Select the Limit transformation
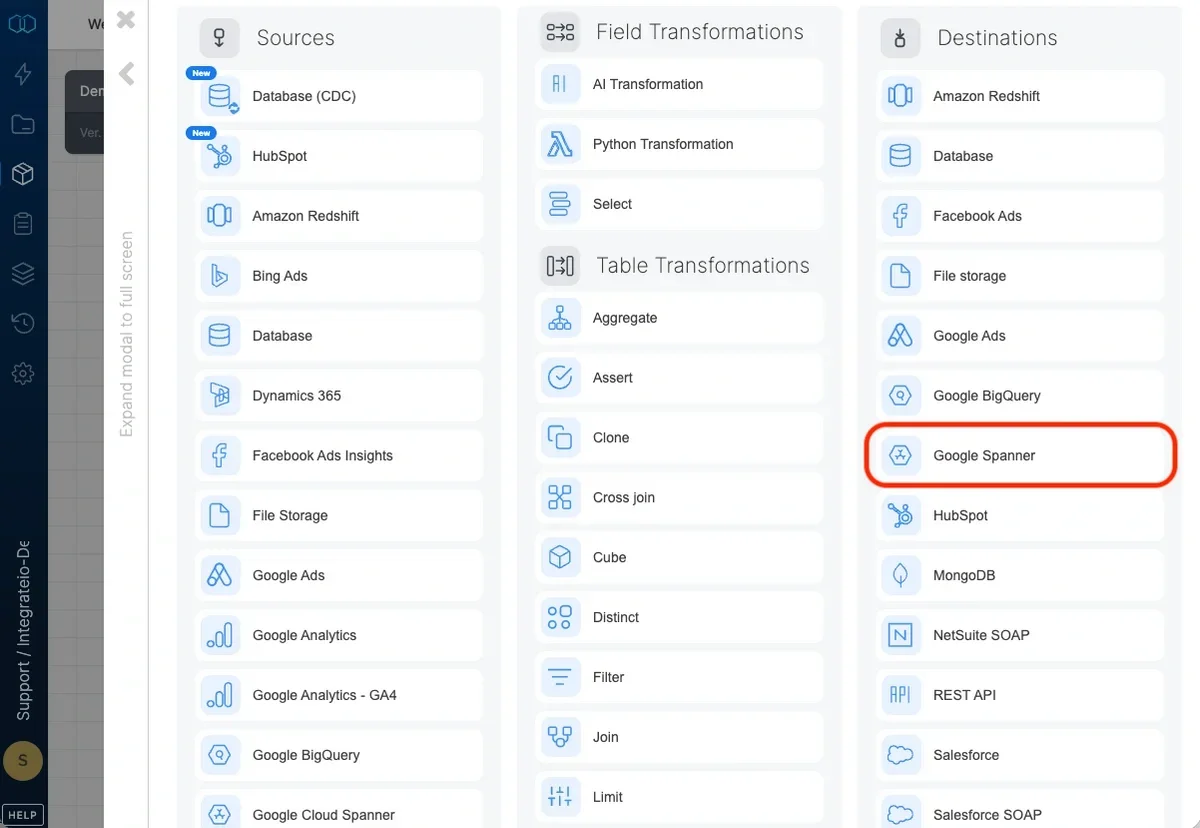The width and height of the screenshot is (1200, 828). coord(679,798)
